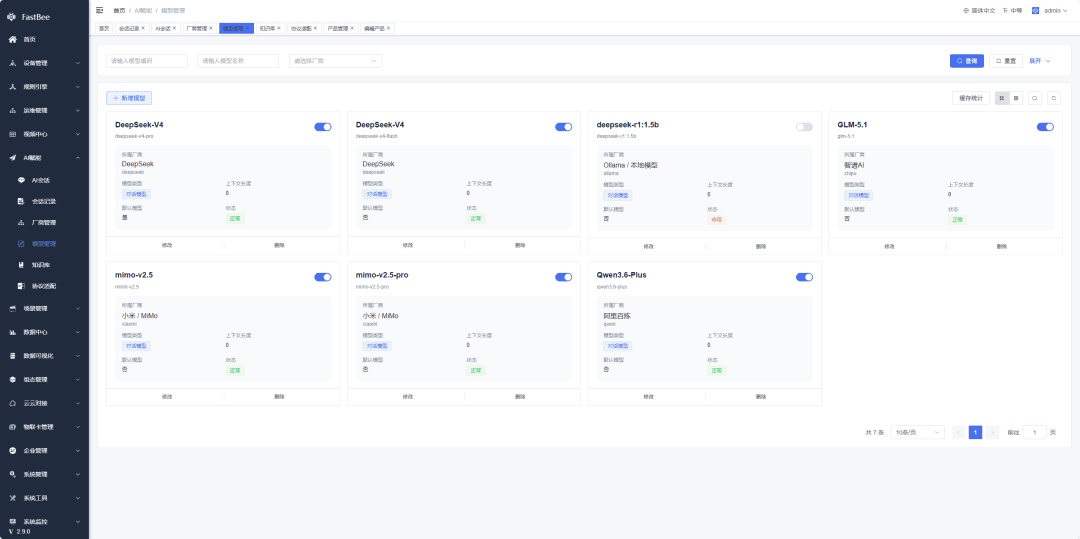Collapse the AI赋能 sidebar menu
Viewport: 1080px width, 539px height.
coord(44,158)
